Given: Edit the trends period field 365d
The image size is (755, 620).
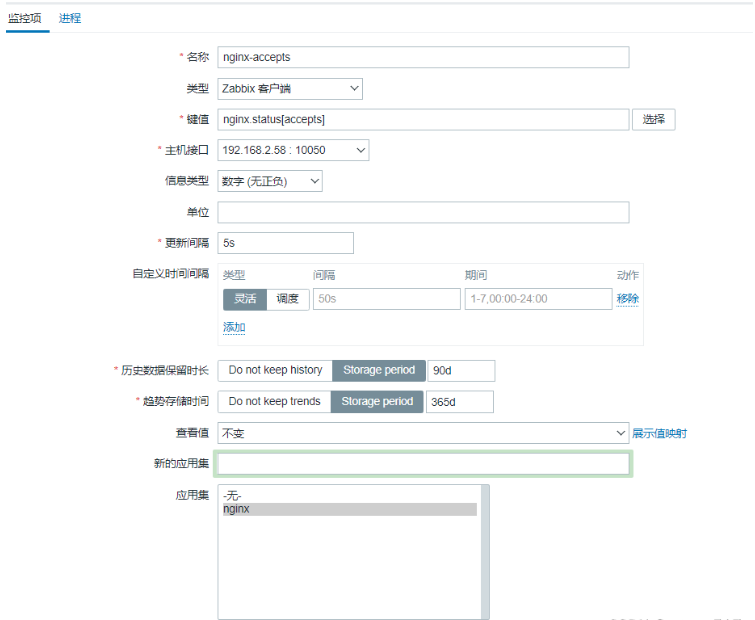Looking at the screenshot, I should (460, 402).
